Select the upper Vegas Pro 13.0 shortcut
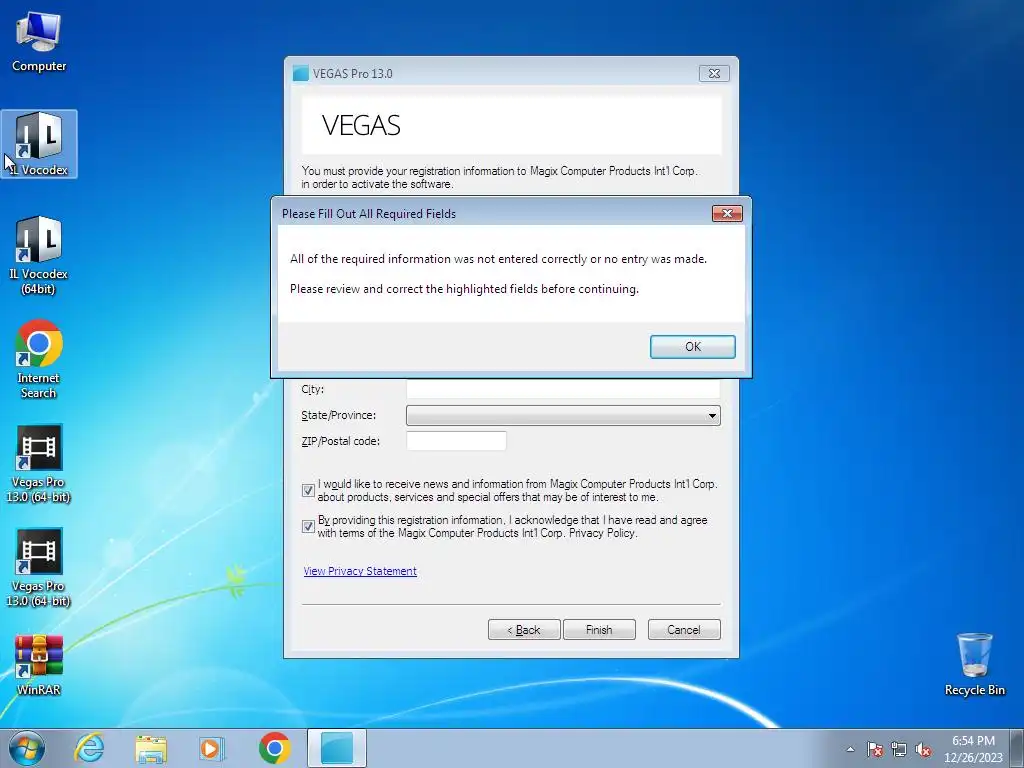 (39, 464)
